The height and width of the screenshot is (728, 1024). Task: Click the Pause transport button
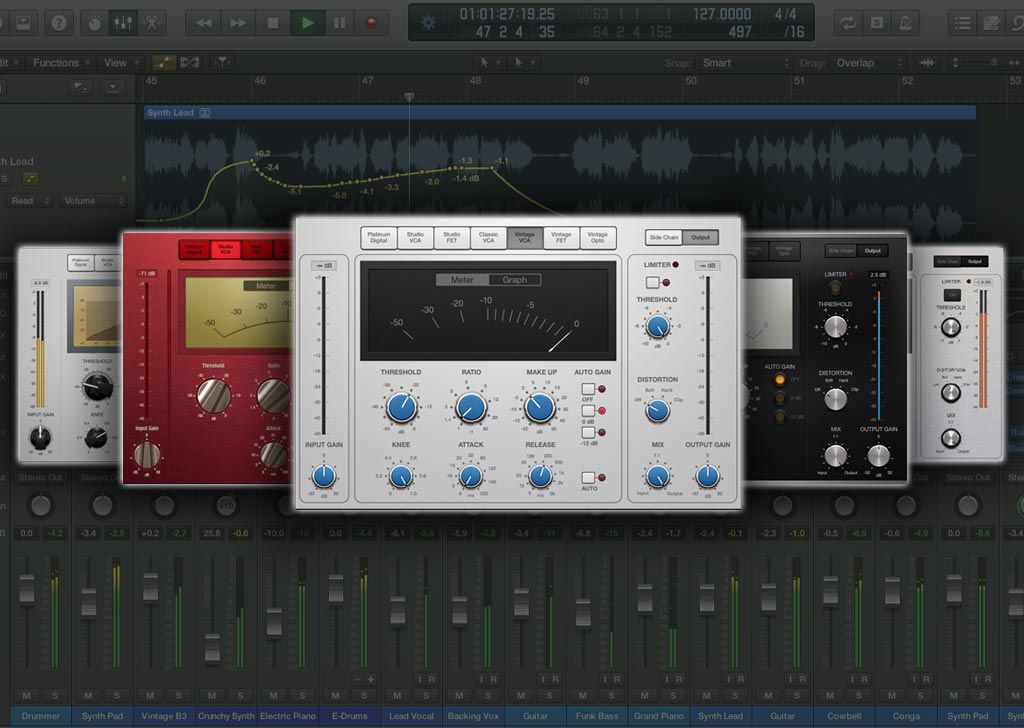click(340, 24)
